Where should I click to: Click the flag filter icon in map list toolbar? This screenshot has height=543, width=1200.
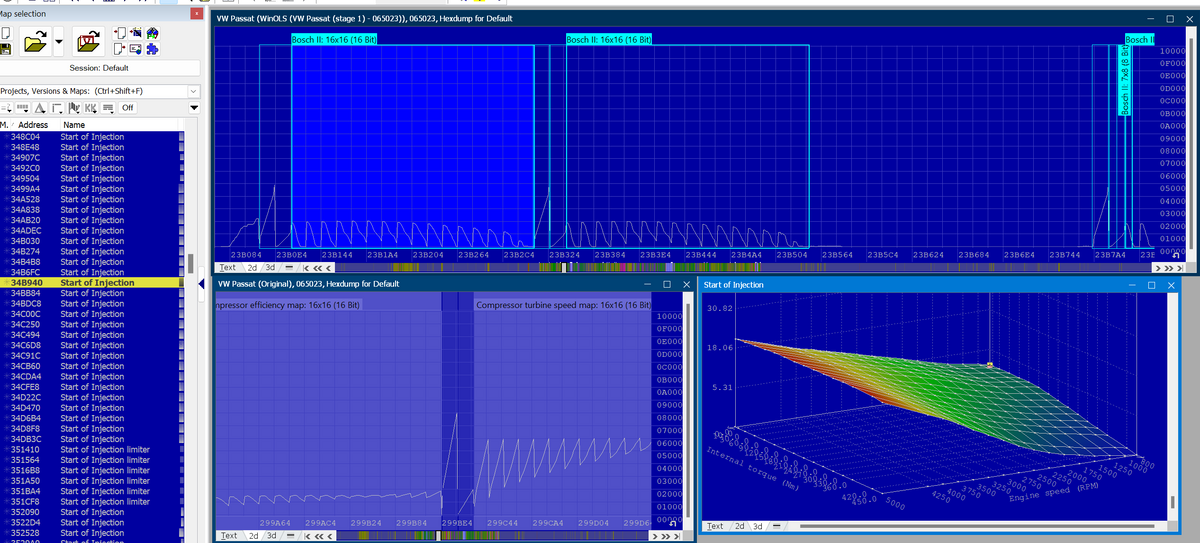tap(74, 107)
